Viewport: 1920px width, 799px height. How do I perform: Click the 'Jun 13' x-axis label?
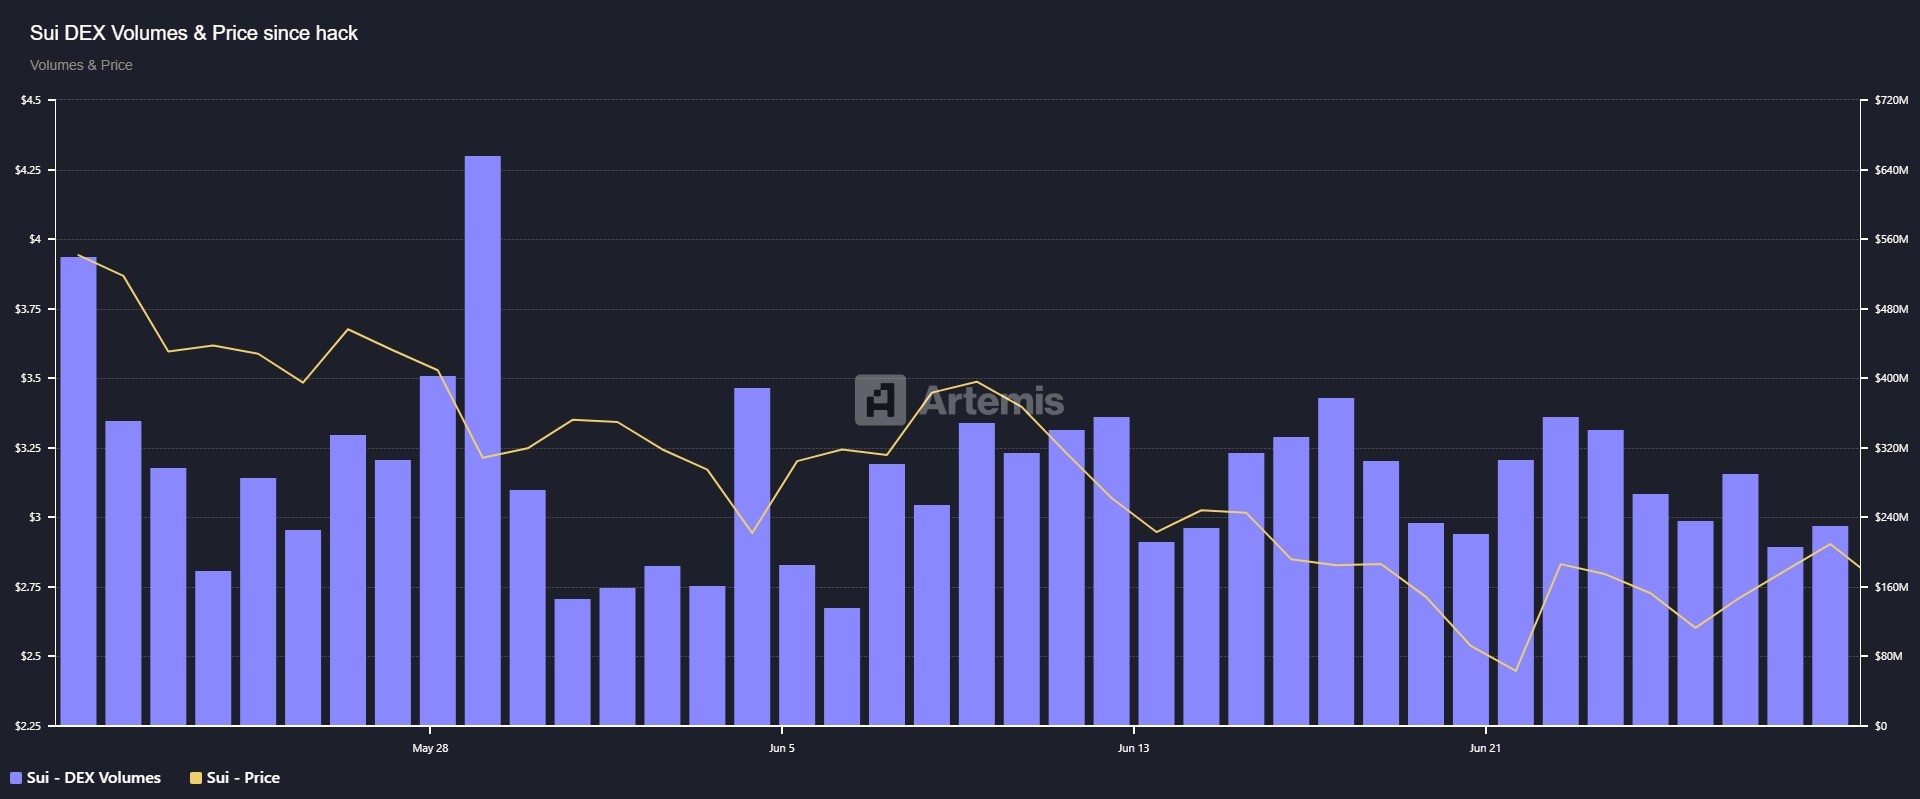click(x=1133, y=748)
